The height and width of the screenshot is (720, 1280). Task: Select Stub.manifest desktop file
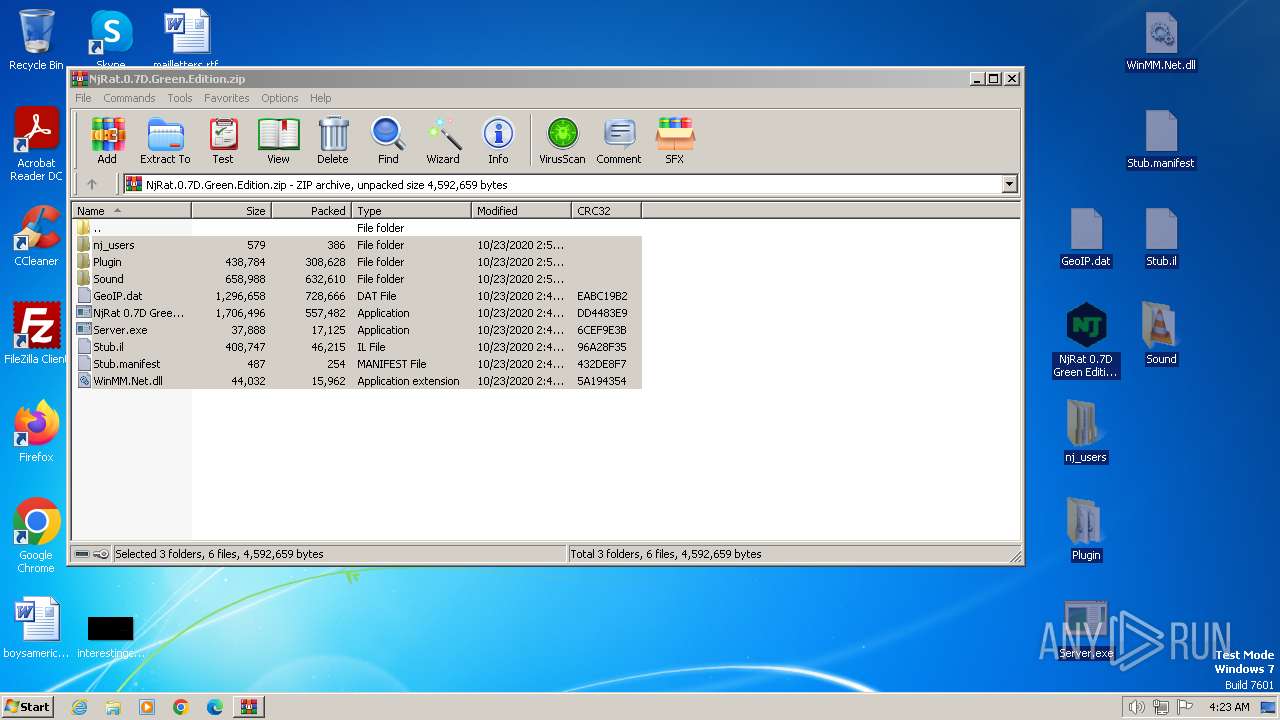coord(1161,140)
